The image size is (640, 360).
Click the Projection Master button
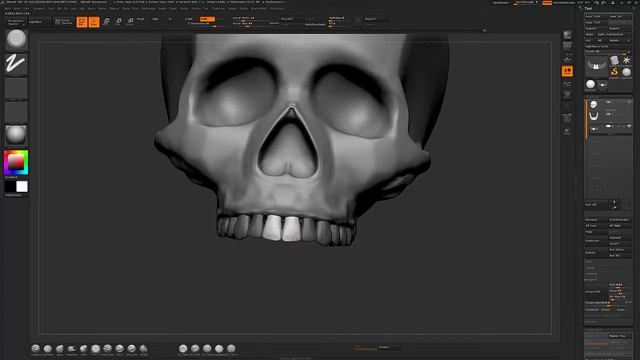[16, 22]
